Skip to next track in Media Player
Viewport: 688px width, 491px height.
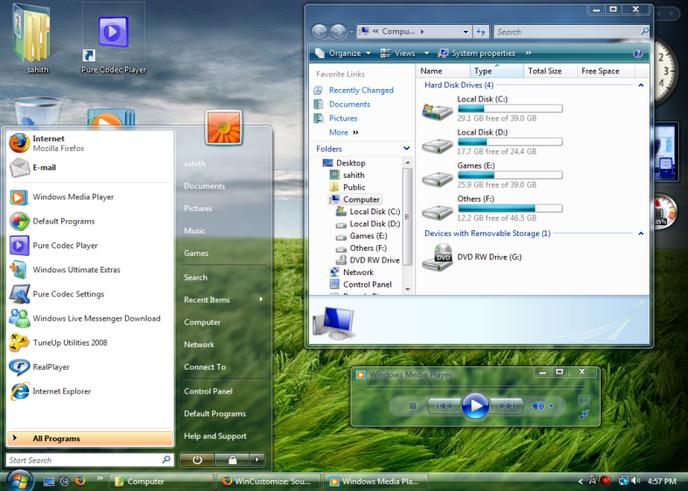click(x=506, y=406)
